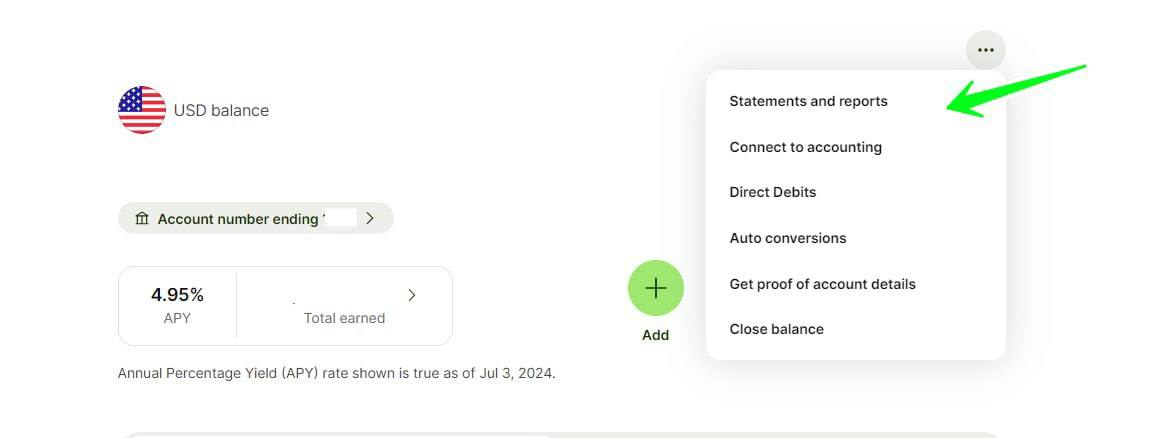The image size is (1157, 438).
Task: Click the 4.95% rate value
Action: [177, 295]
